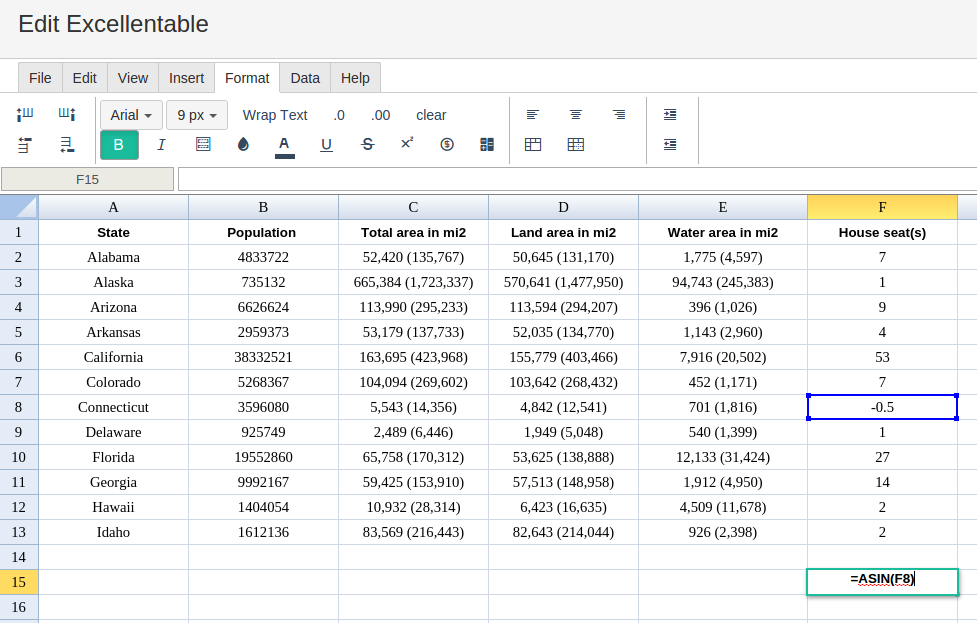Viewport: 977px width, 623px height.
Task: Open the text color picker under A
Action: pyautogui.click(x=285, y=146)
